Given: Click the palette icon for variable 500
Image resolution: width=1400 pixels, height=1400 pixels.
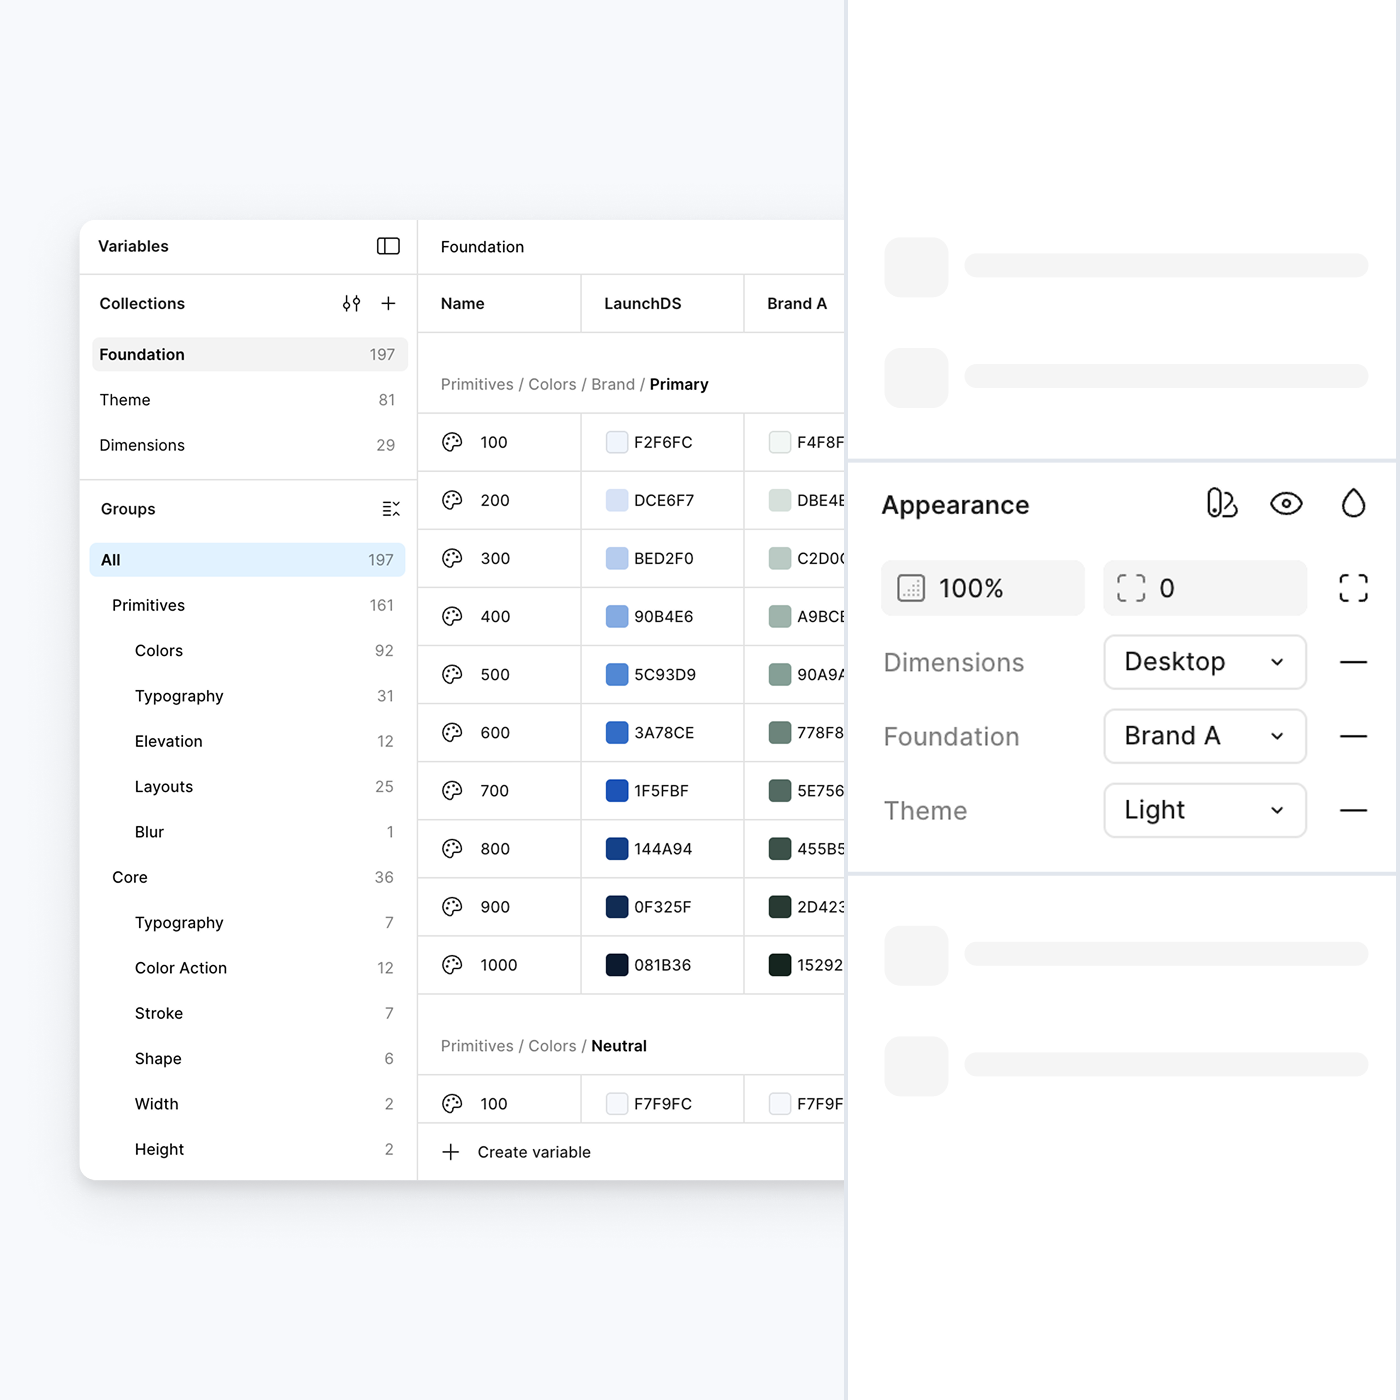Looking at the screenshot, I should pyautogui.click(x=452, y=674).
